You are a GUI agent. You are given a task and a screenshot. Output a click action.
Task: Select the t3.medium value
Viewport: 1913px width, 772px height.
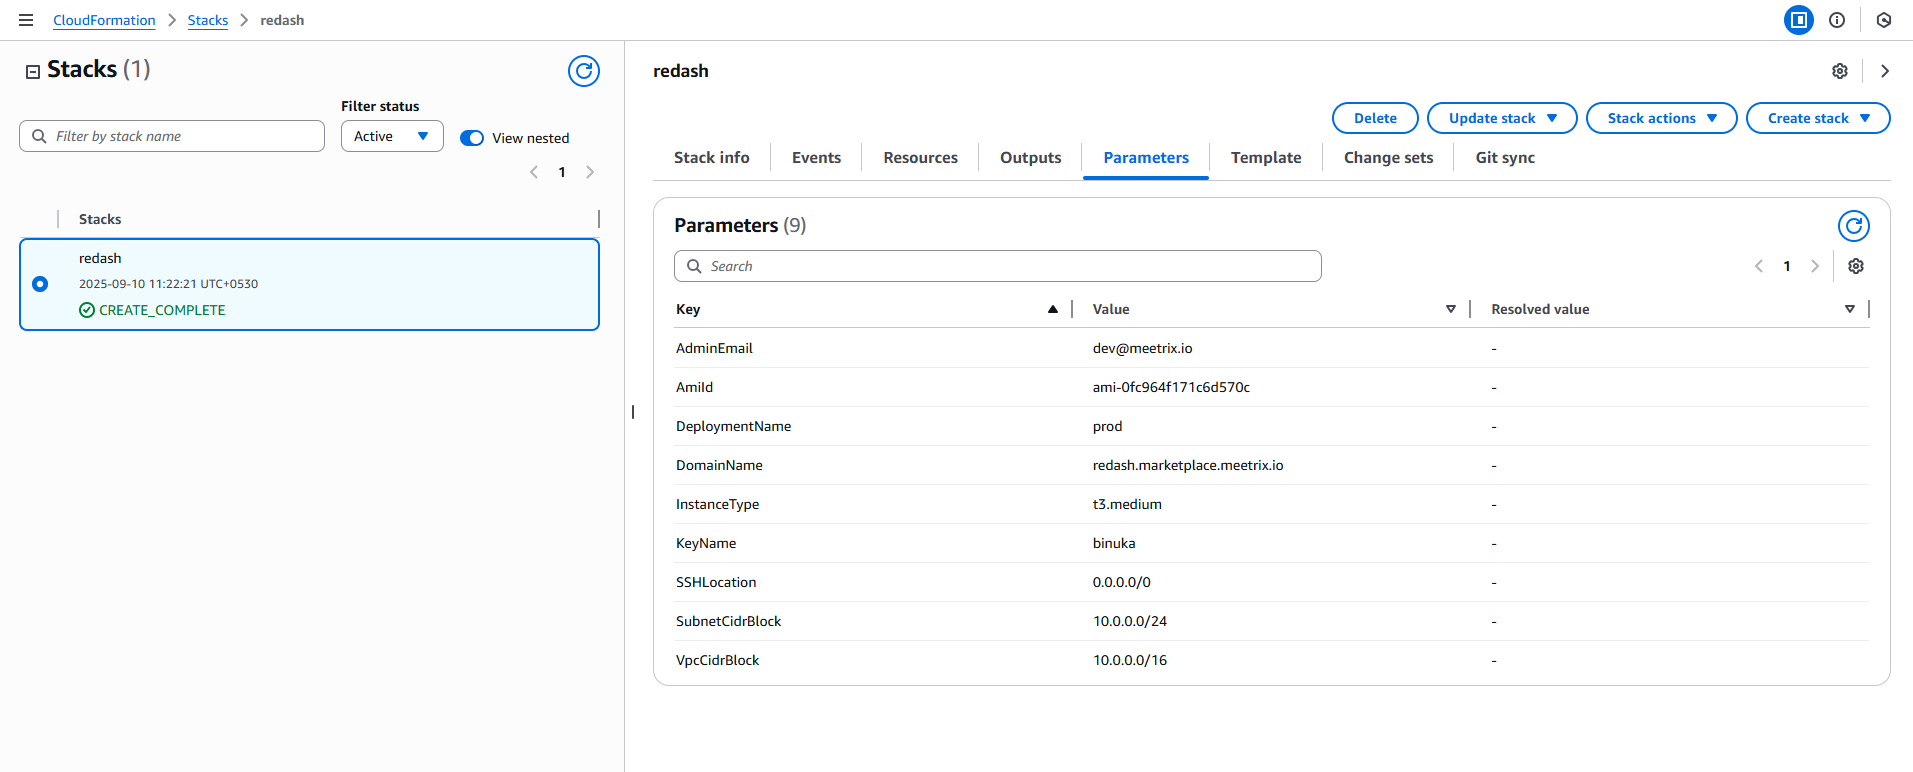pos(1127,504)
